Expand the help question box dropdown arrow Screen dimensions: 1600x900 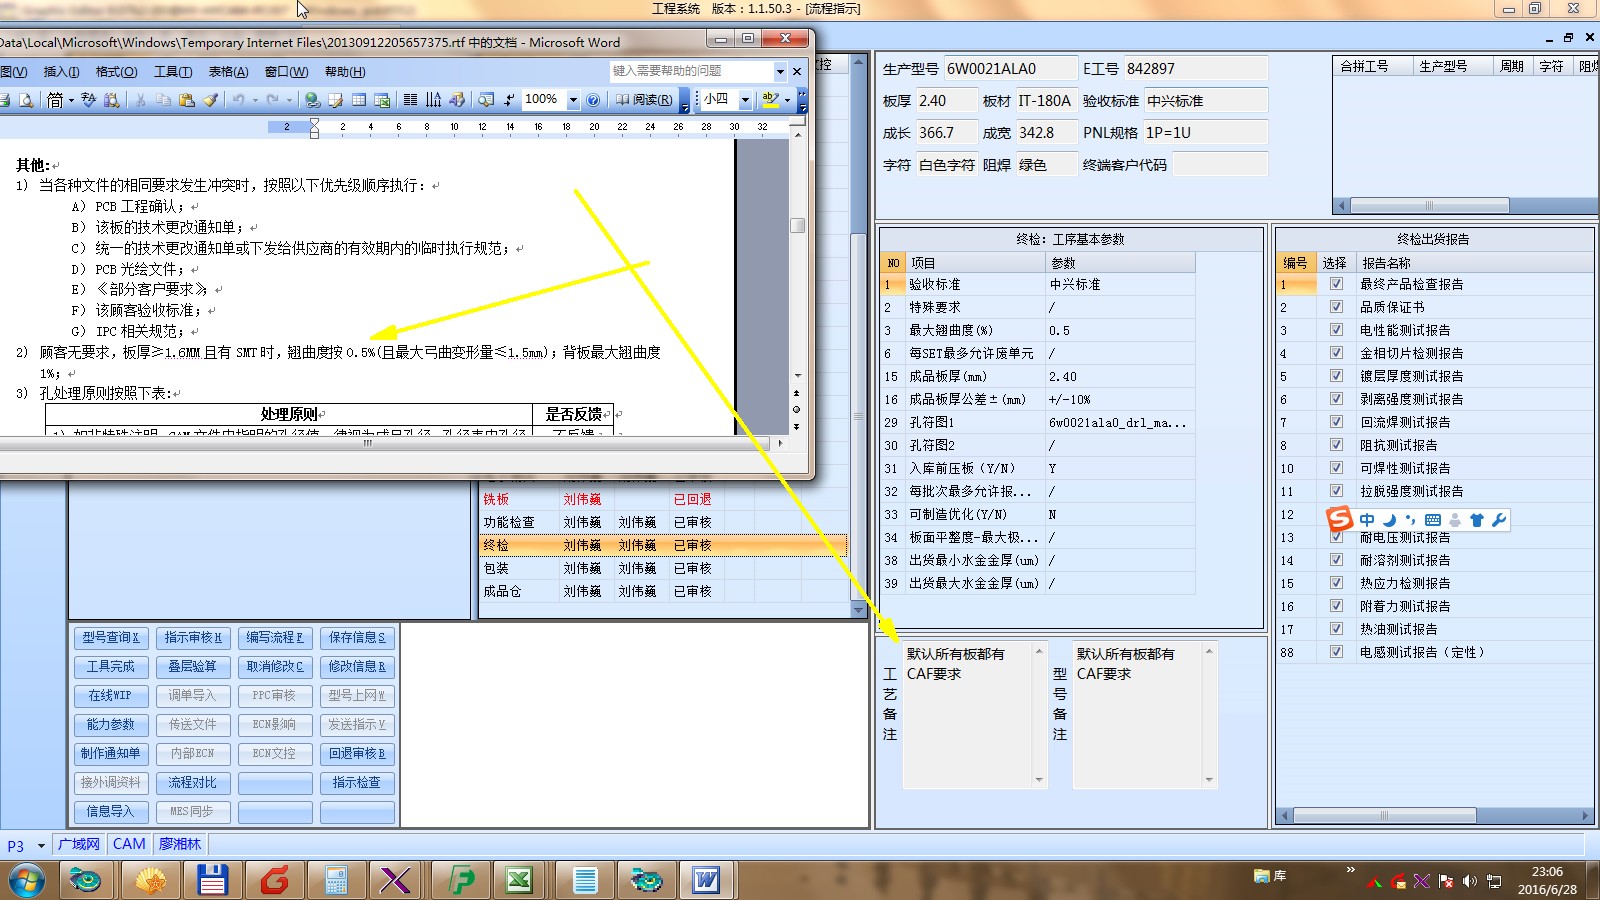(780, 72)
